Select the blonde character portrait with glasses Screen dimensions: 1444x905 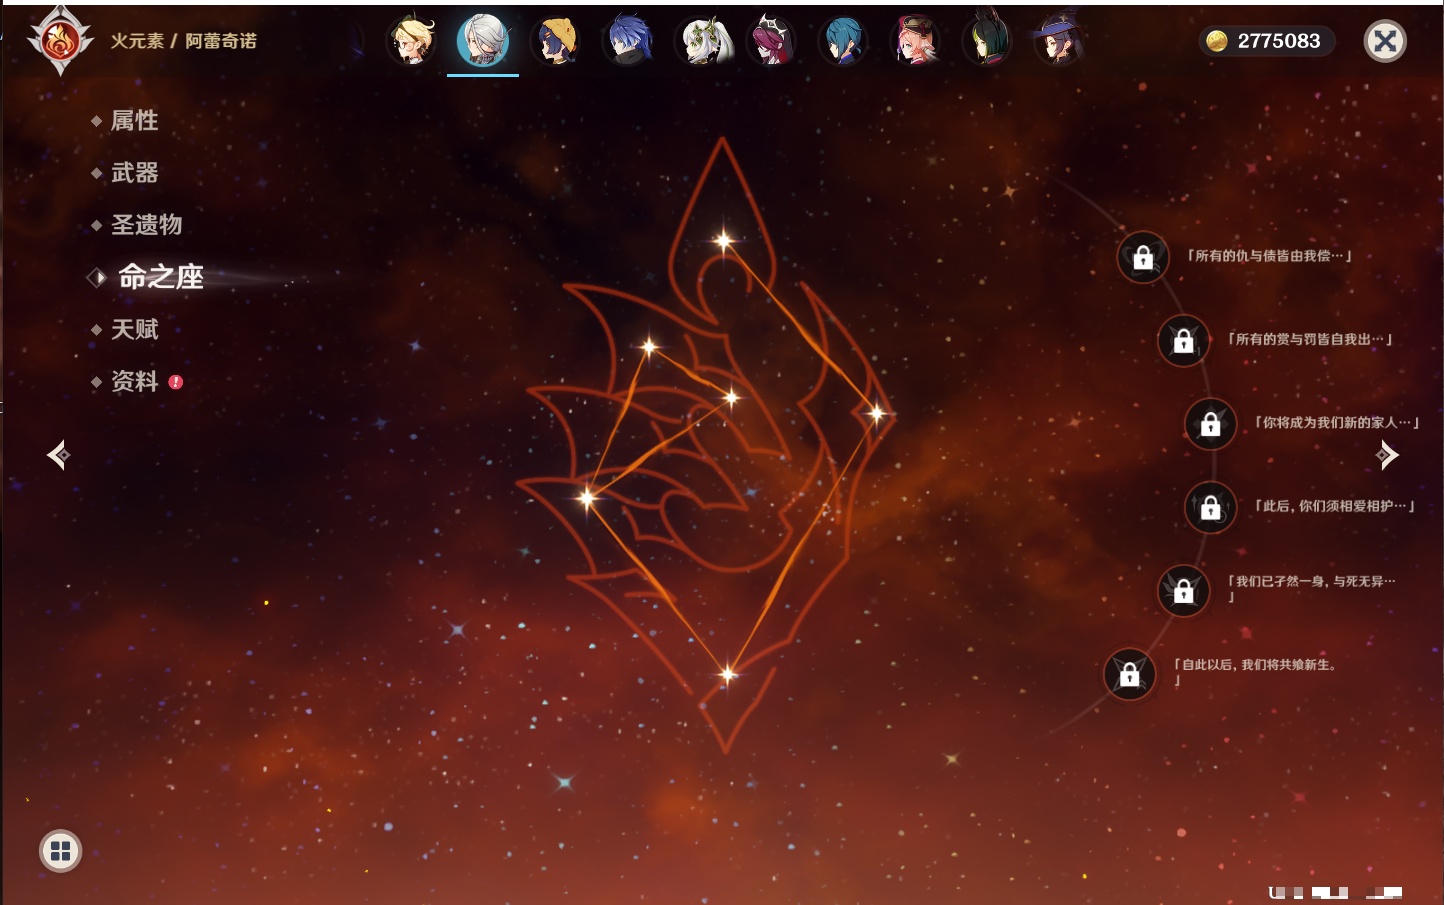411,41
